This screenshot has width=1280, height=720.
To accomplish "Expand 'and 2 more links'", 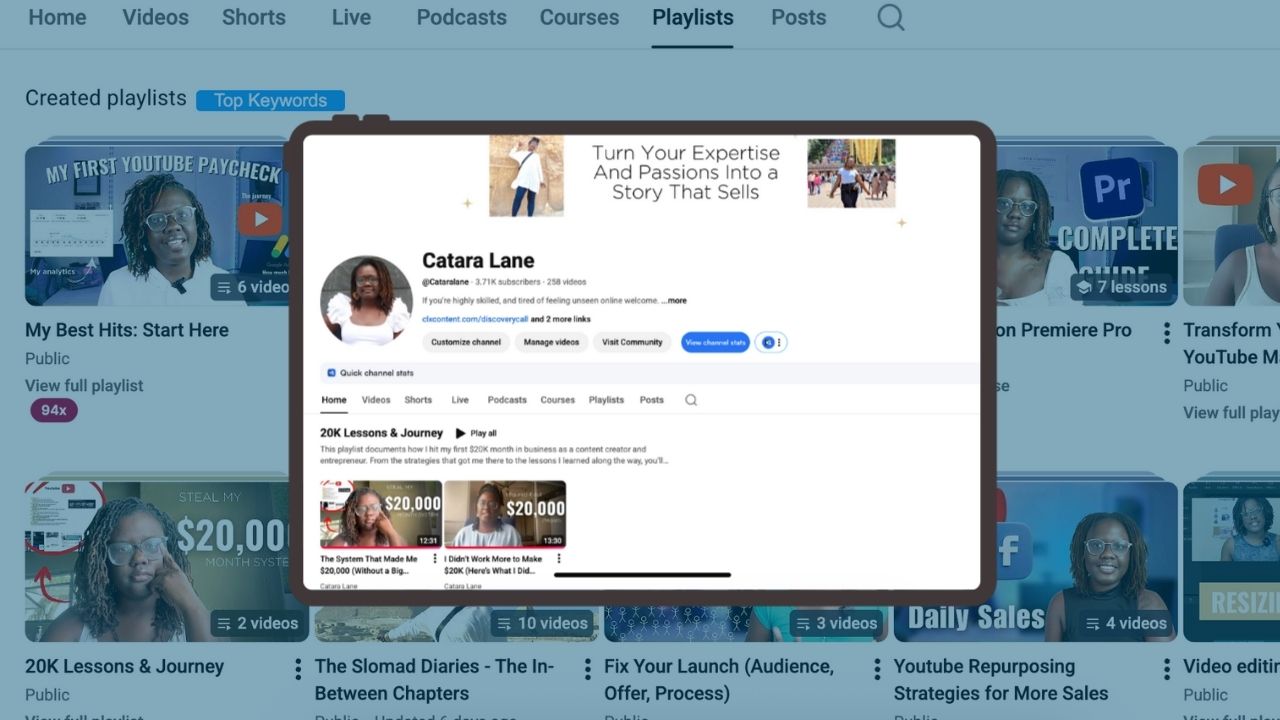I will (560, 319).
